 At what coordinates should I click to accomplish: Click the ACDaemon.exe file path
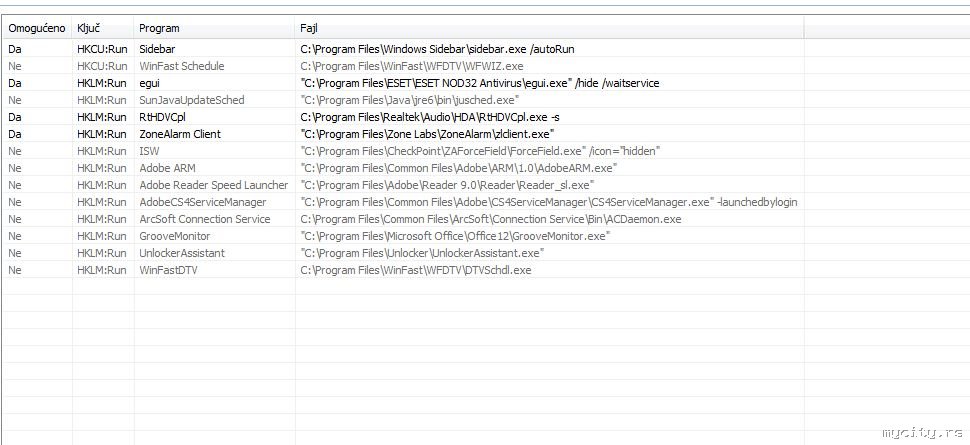pyautogui.click(x=491, y=219)
